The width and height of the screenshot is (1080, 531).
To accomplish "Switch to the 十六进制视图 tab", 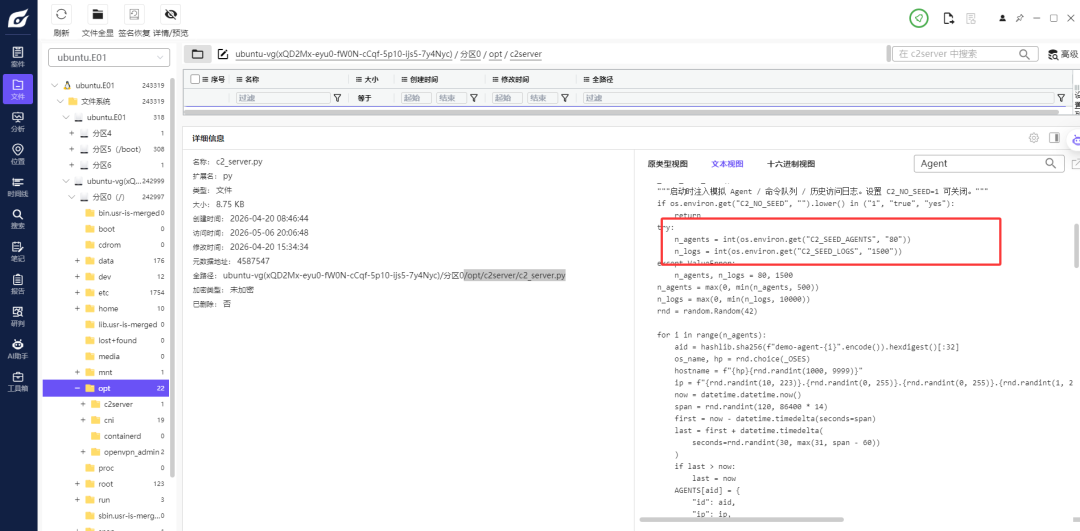I will point(791,164).
